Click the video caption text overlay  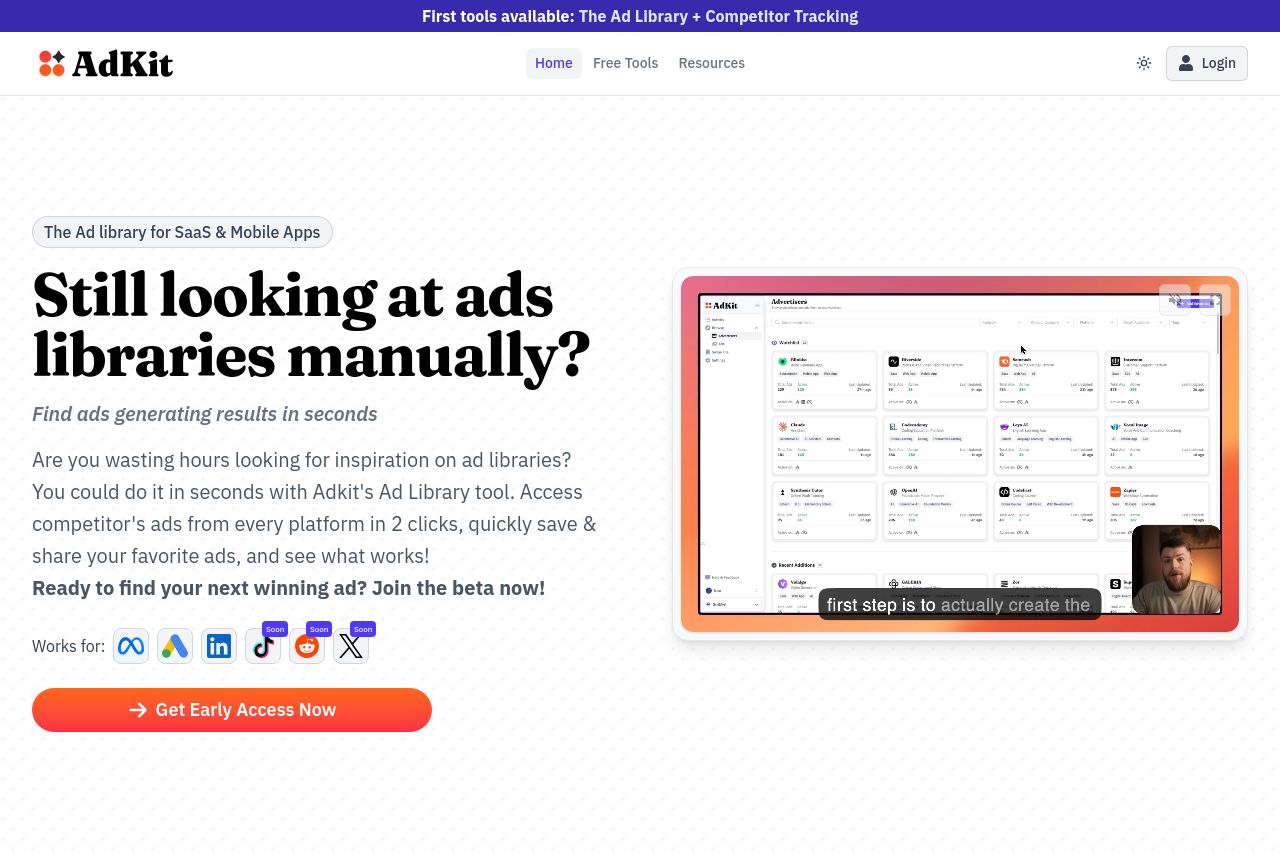[x=958, y=605]
